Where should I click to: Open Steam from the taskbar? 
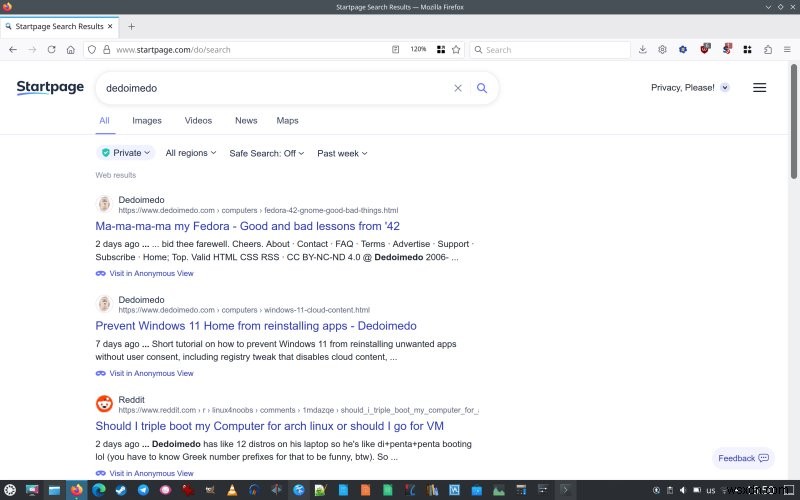(x=121, y=490)
